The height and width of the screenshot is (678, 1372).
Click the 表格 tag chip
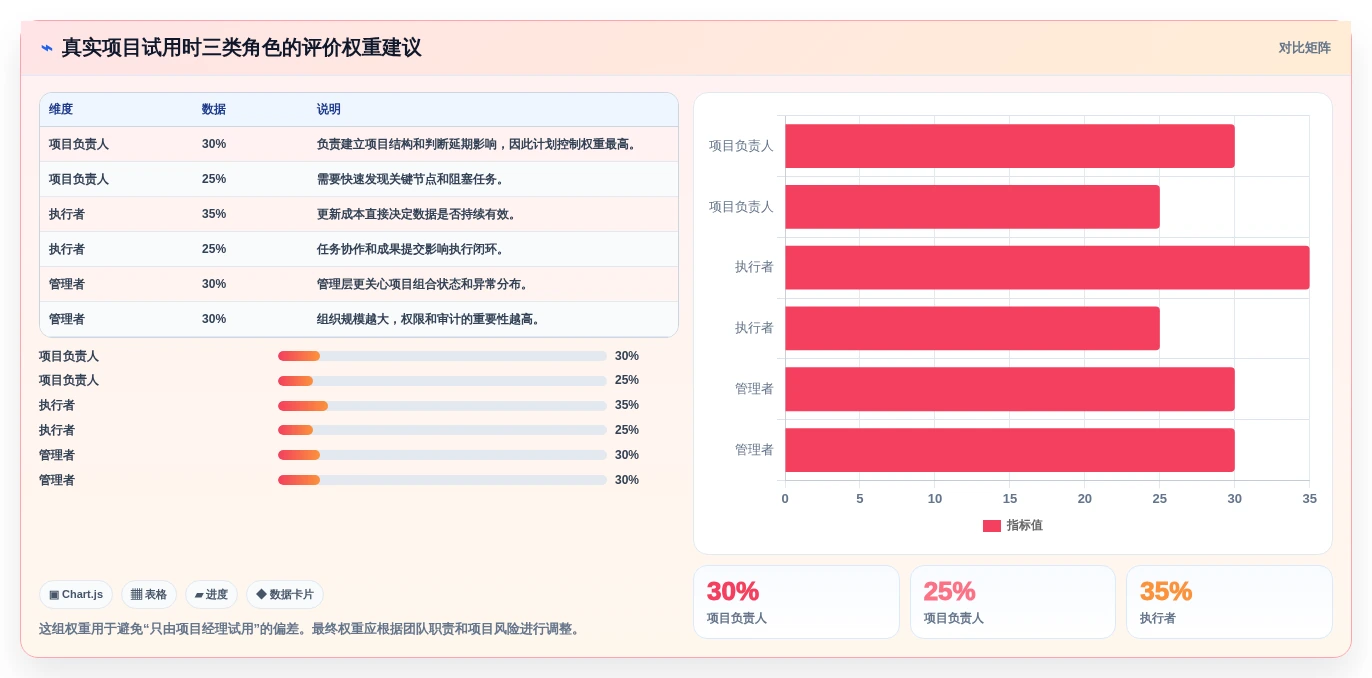pos(149,594)
